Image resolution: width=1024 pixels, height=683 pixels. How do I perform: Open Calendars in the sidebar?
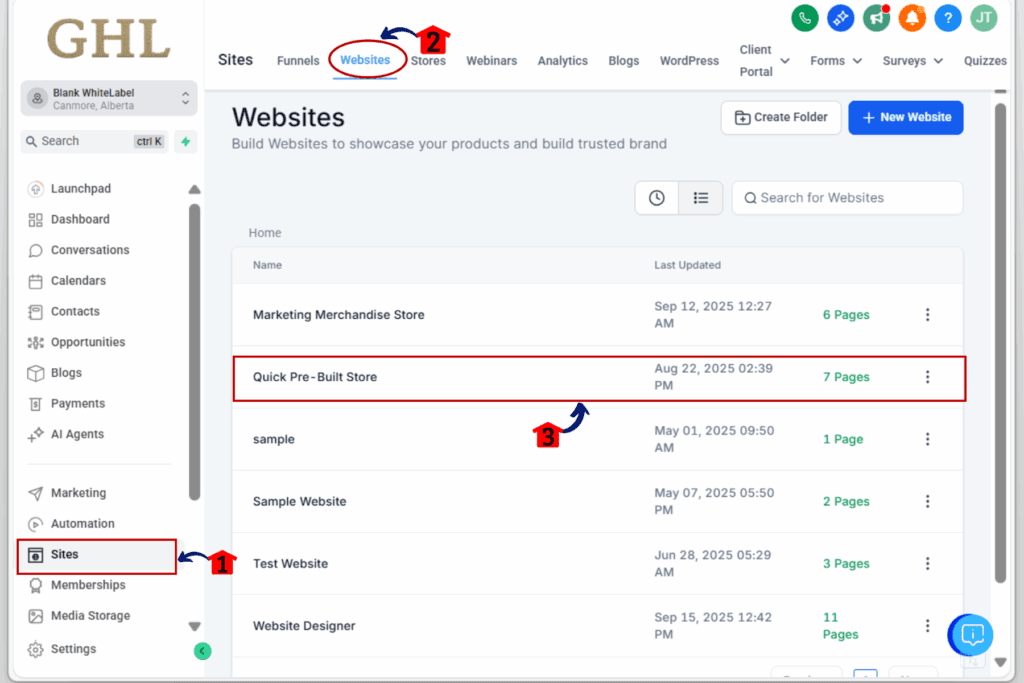78,281
